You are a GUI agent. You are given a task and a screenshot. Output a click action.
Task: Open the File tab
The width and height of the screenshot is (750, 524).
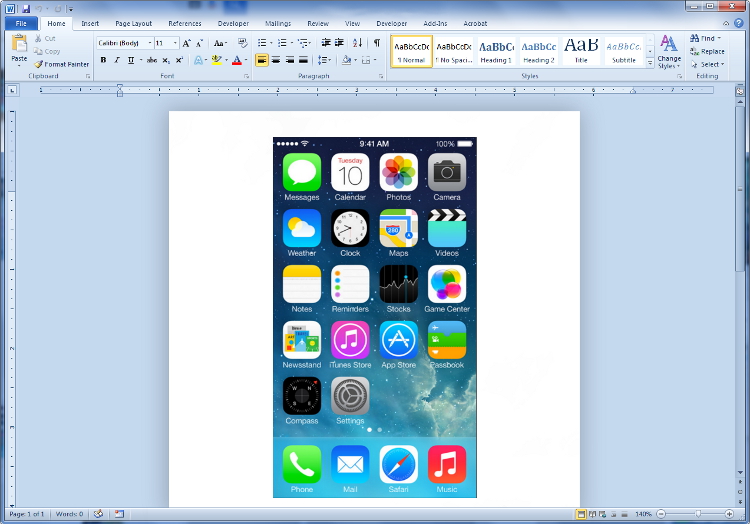[21, 23]
